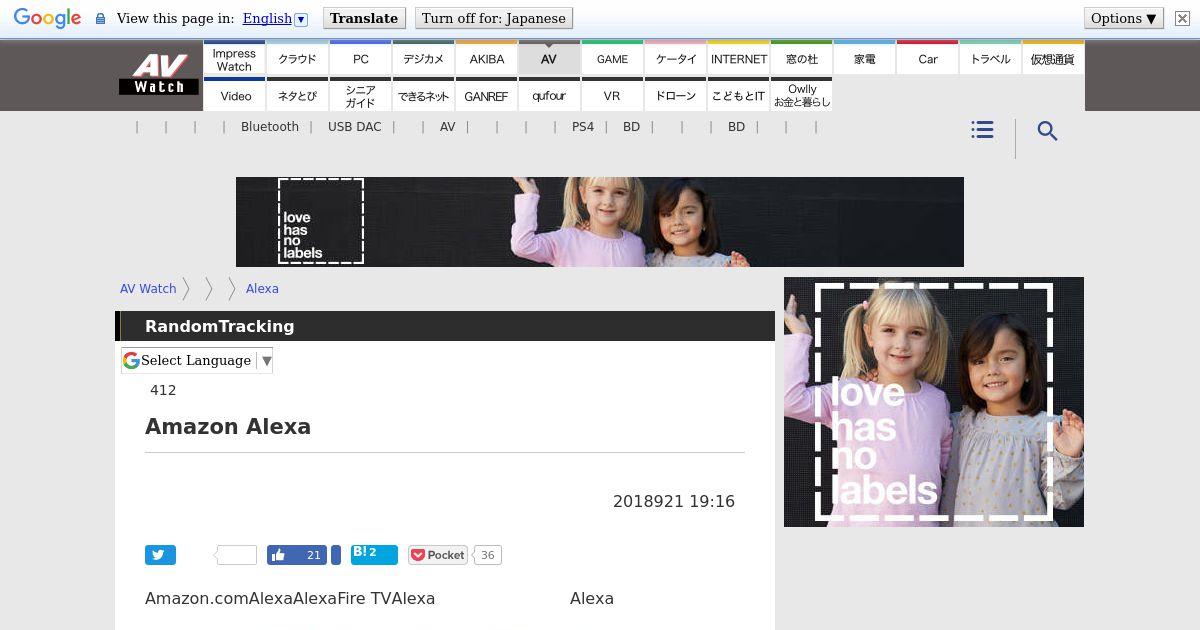The image size is (1200, 630).
Task: Open the ケータイ tab
Action: coord(675,59)
